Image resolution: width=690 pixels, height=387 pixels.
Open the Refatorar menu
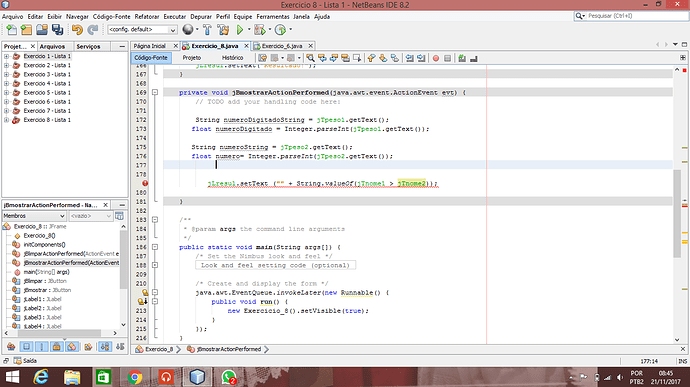147,17
